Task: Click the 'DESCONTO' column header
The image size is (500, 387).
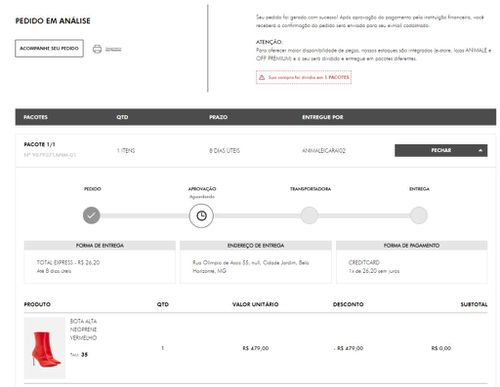Action: (x=348, y=304)
